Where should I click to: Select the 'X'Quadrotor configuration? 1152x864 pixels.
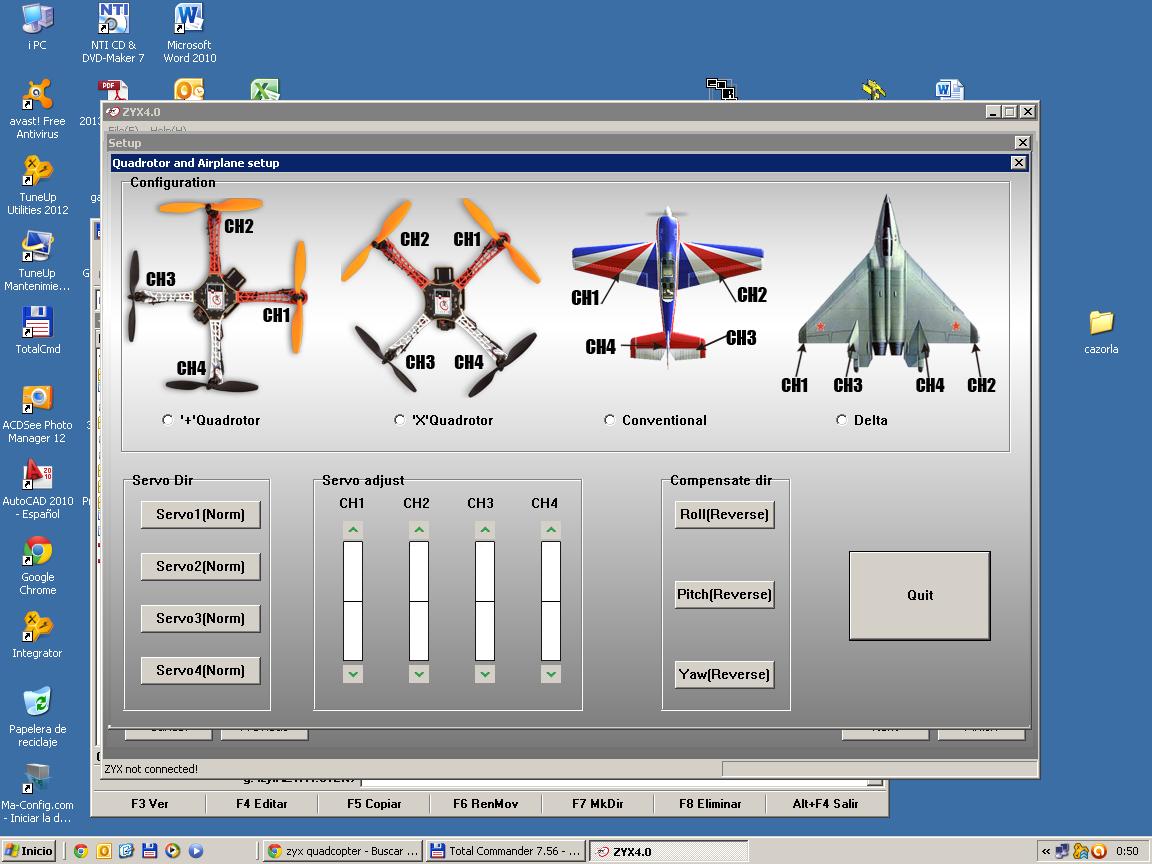(400, 420)
